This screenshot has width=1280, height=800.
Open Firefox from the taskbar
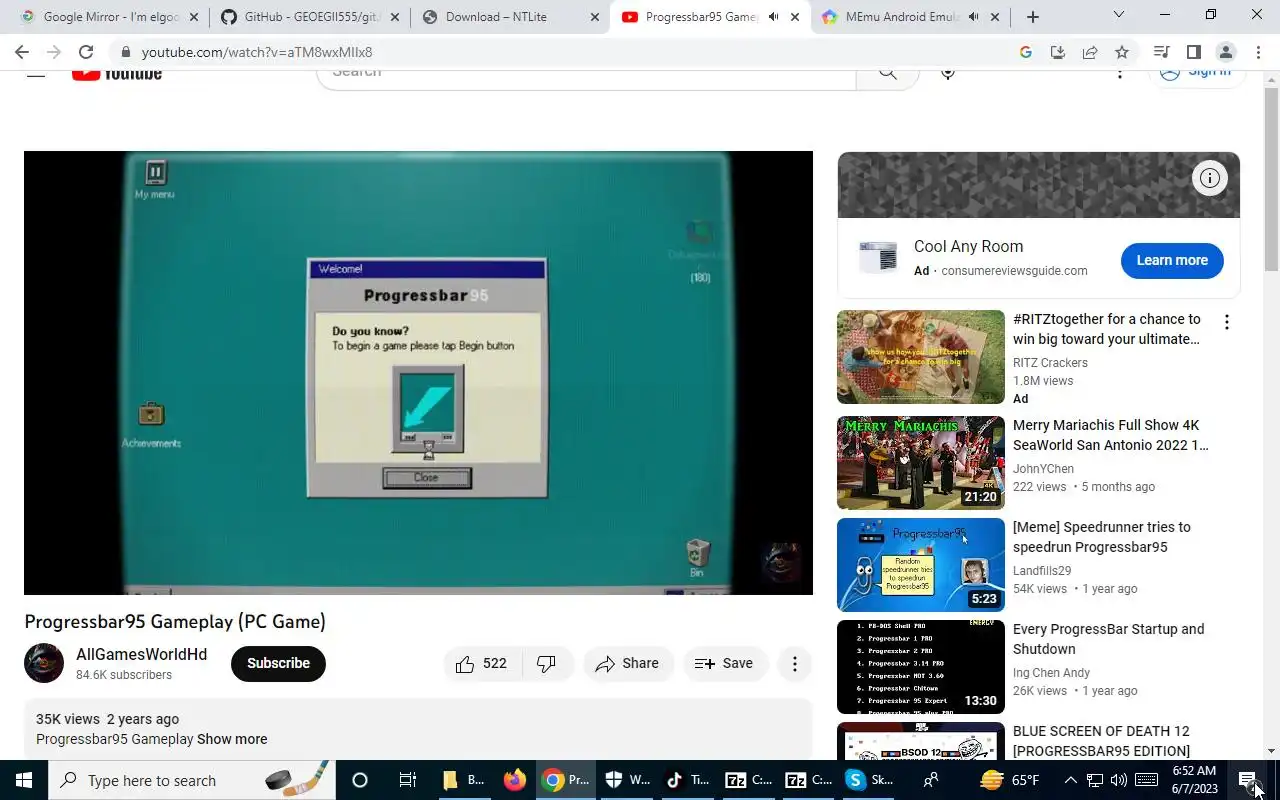[x=515, y=780]
